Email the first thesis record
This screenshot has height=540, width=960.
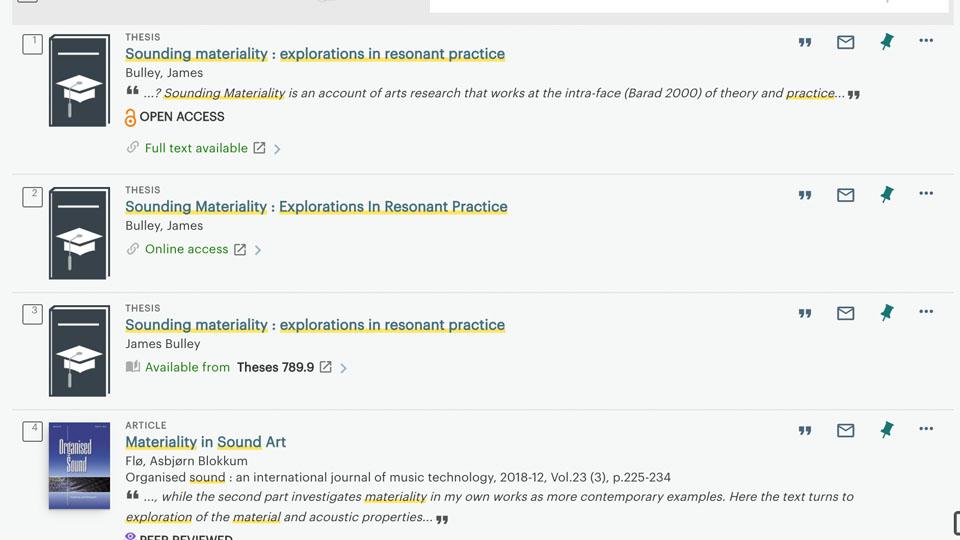click(x=846, y=42)
